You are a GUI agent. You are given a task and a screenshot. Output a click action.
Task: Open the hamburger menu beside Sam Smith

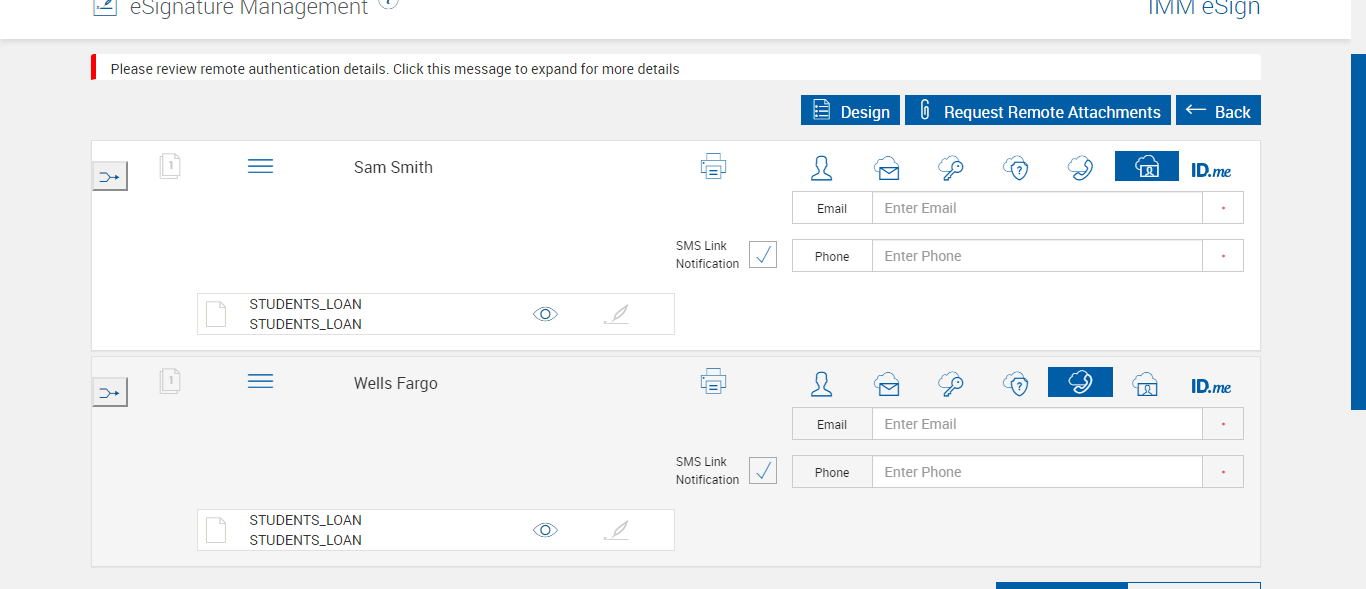(260, 167)
